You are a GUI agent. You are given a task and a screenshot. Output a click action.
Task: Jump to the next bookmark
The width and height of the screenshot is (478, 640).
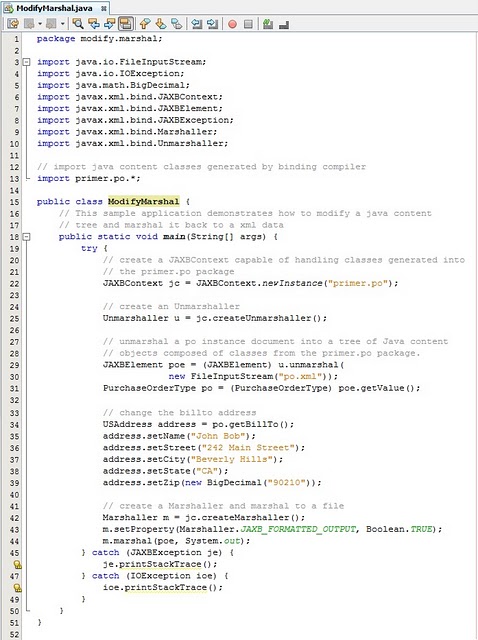coord(160,24)
